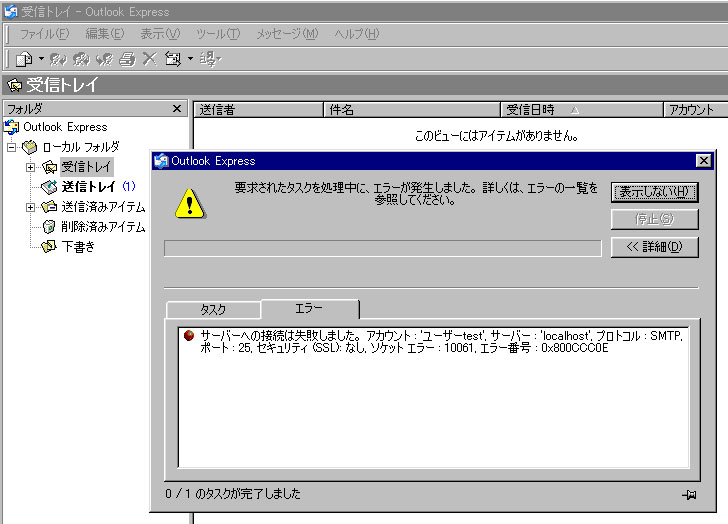Click the Print toolbar icon
The width and height of the screenshot is (728, 524).
[x=127, y=59]
